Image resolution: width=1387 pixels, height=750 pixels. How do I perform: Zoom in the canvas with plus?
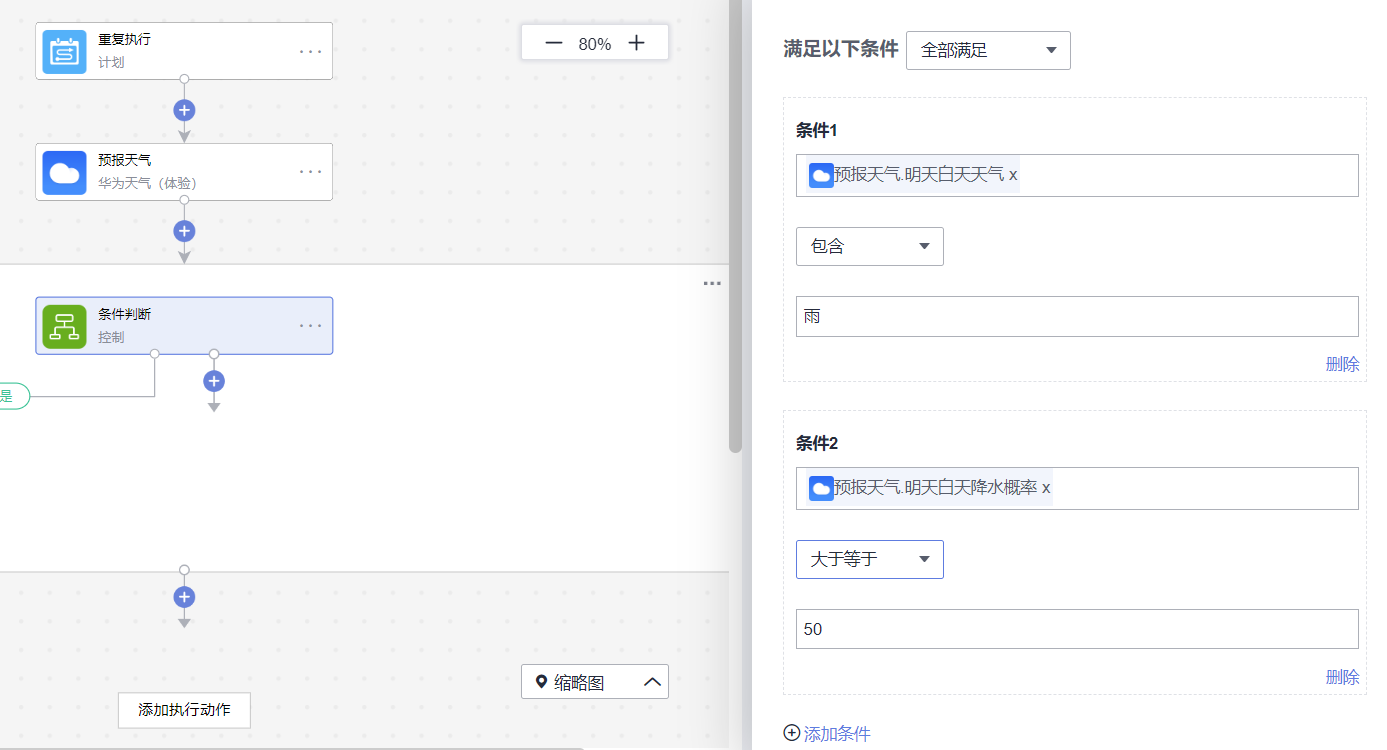click(x=636, y=43)
